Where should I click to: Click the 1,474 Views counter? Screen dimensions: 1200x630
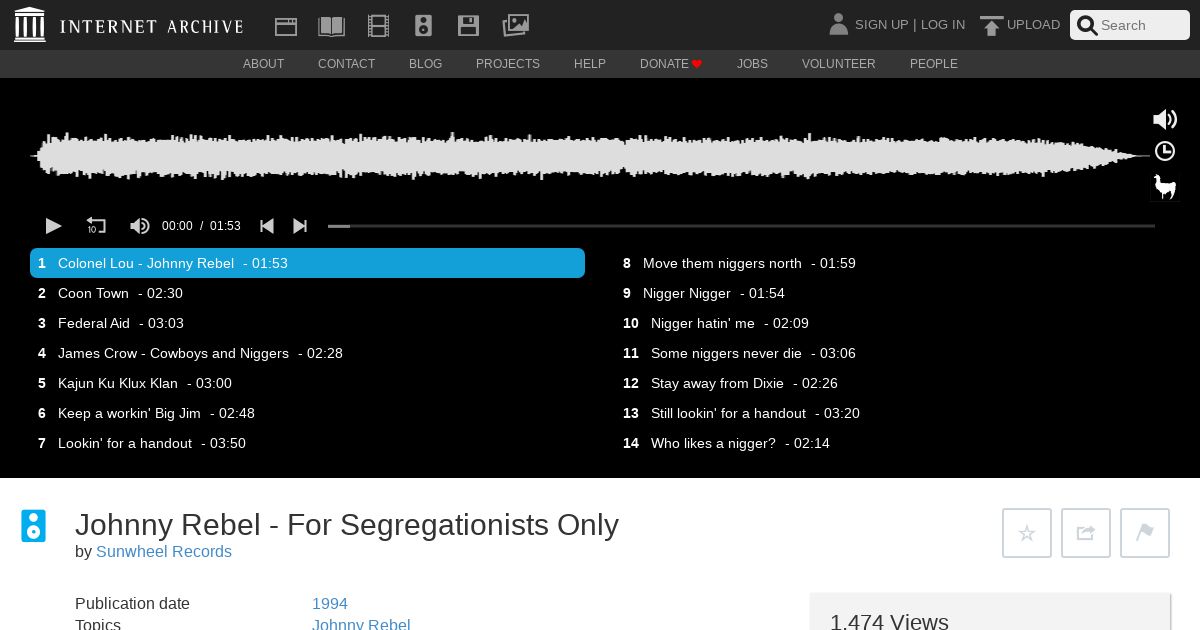click(x=889, y=621)
